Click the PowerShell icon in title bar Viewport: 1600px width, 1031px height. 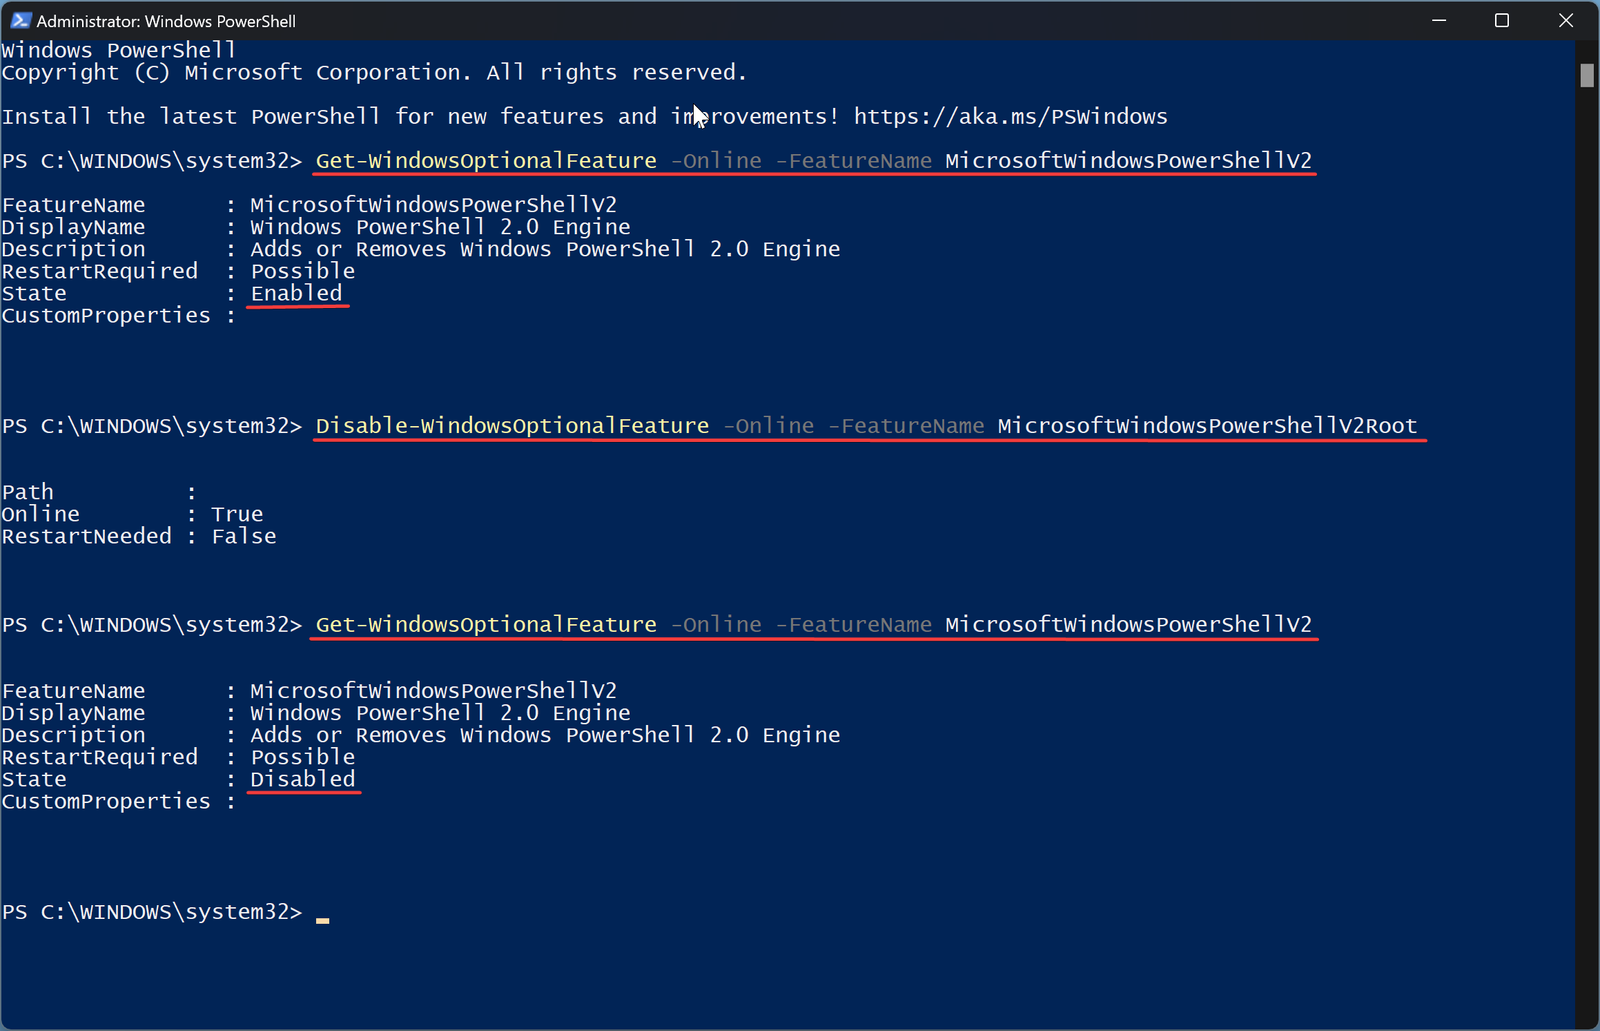pyautogui.click(x=20, y=20)
